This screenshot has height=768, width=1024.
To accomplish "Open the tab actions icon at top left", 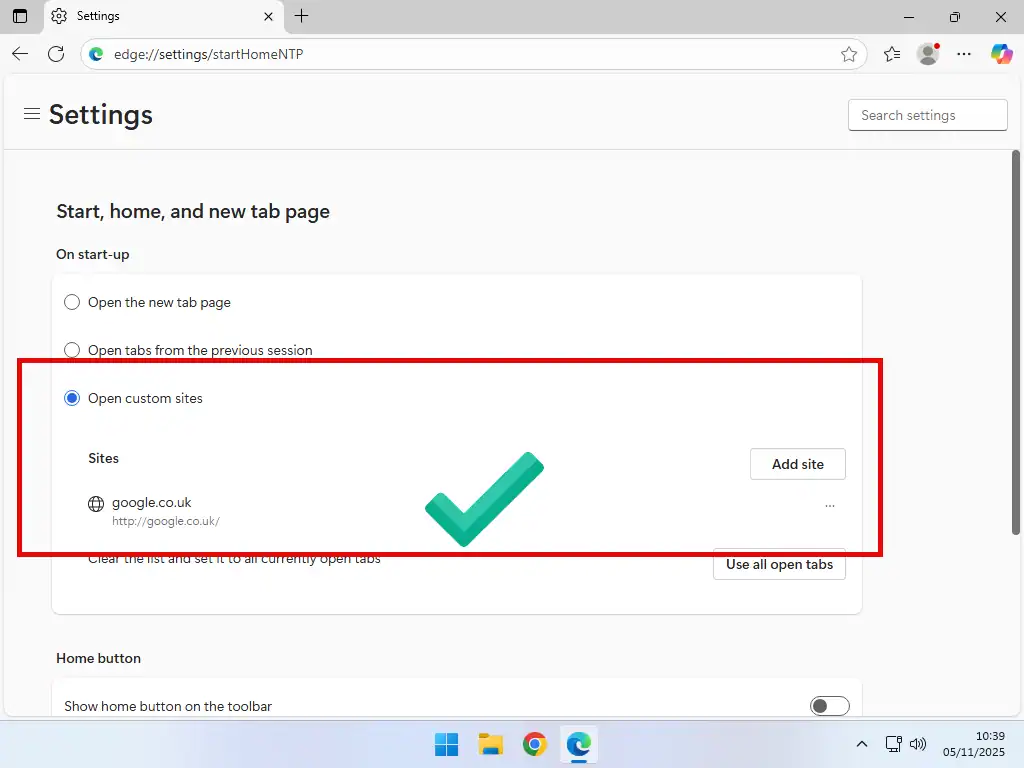I will [x=20, y=16].
